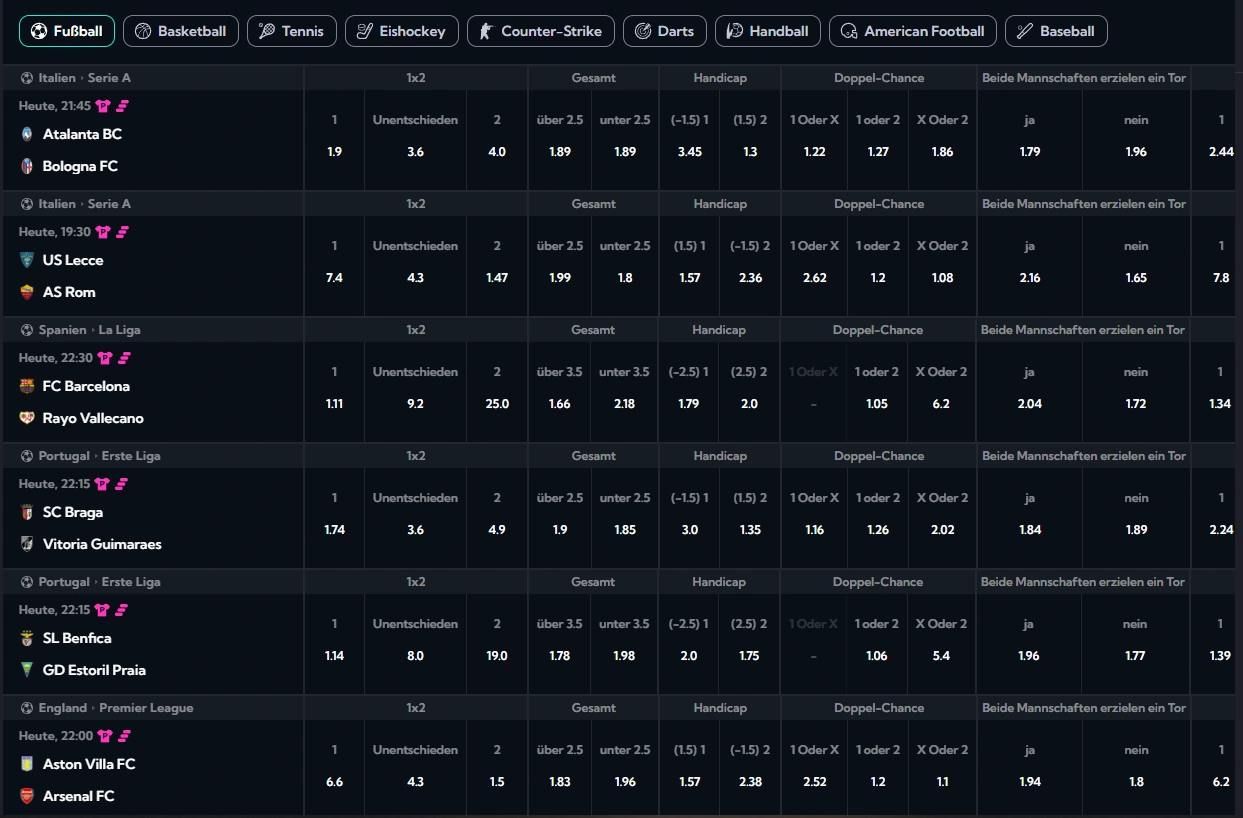Open the Rayo Vallecano match via team name
This screenshot has height=818, width=1243.
[x=93, y=418]
